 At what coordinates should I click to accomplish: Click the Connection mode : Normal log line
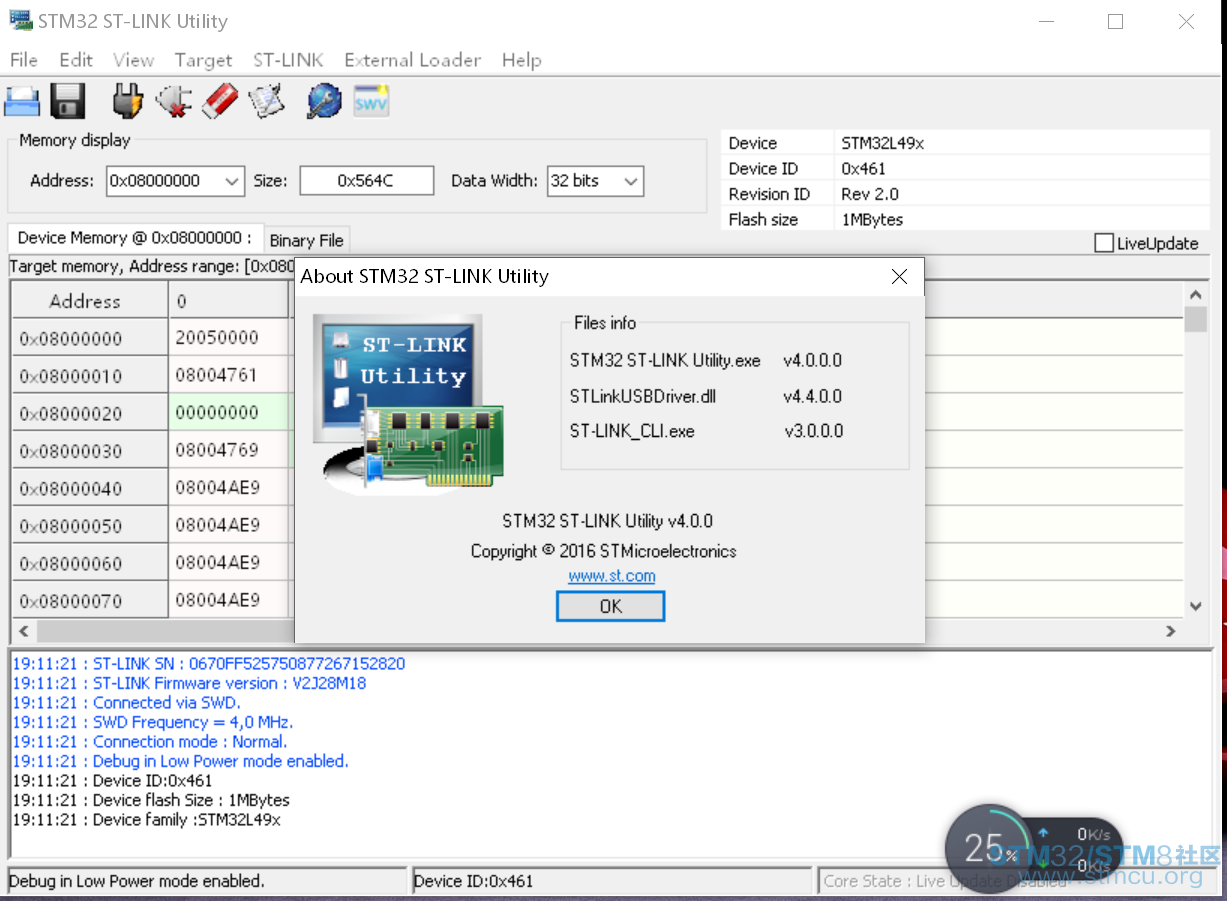[x=150, y=741]
